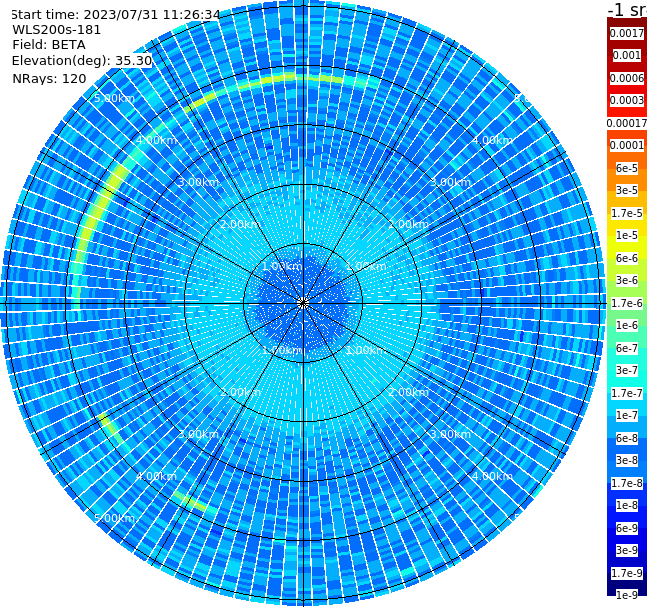Click the scan origin at the plot center
This screenshot has width=647, height=607.
tap(303, 303)
